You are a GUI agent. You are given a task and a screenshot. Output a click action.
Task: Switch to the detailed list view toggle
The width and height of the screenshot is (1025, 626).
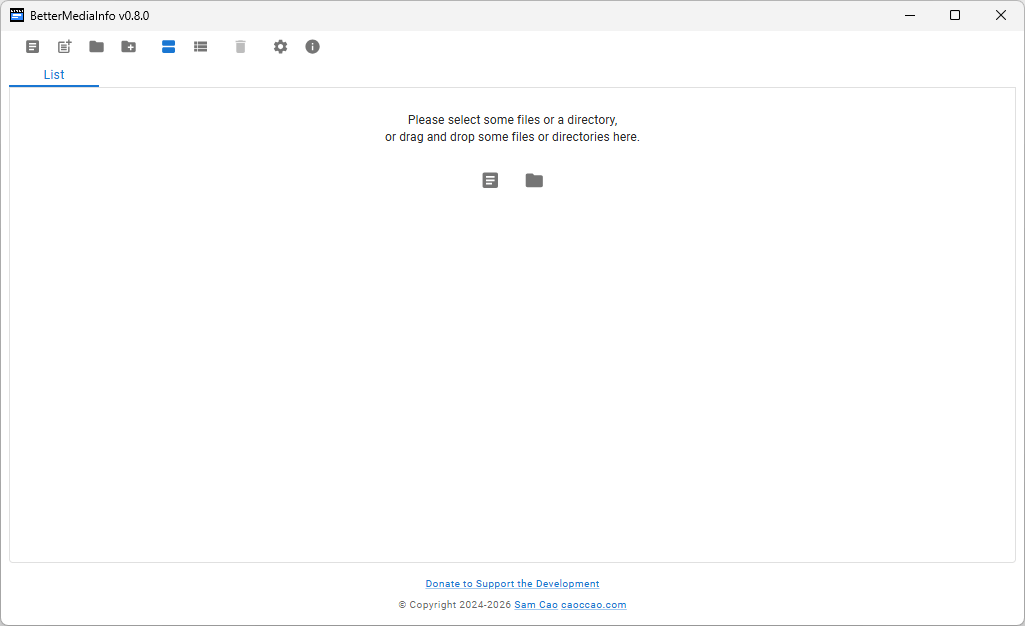point(201,47)
